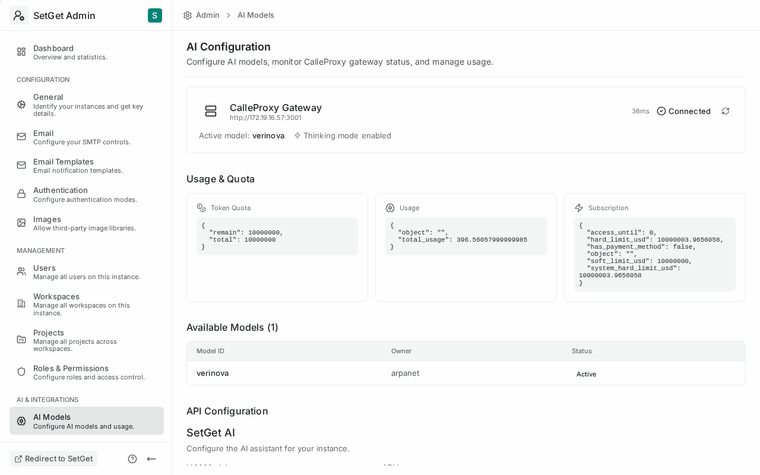Click the Email envelope icon
This screenshot has width=760, height=475.
(x=21, y=137)
